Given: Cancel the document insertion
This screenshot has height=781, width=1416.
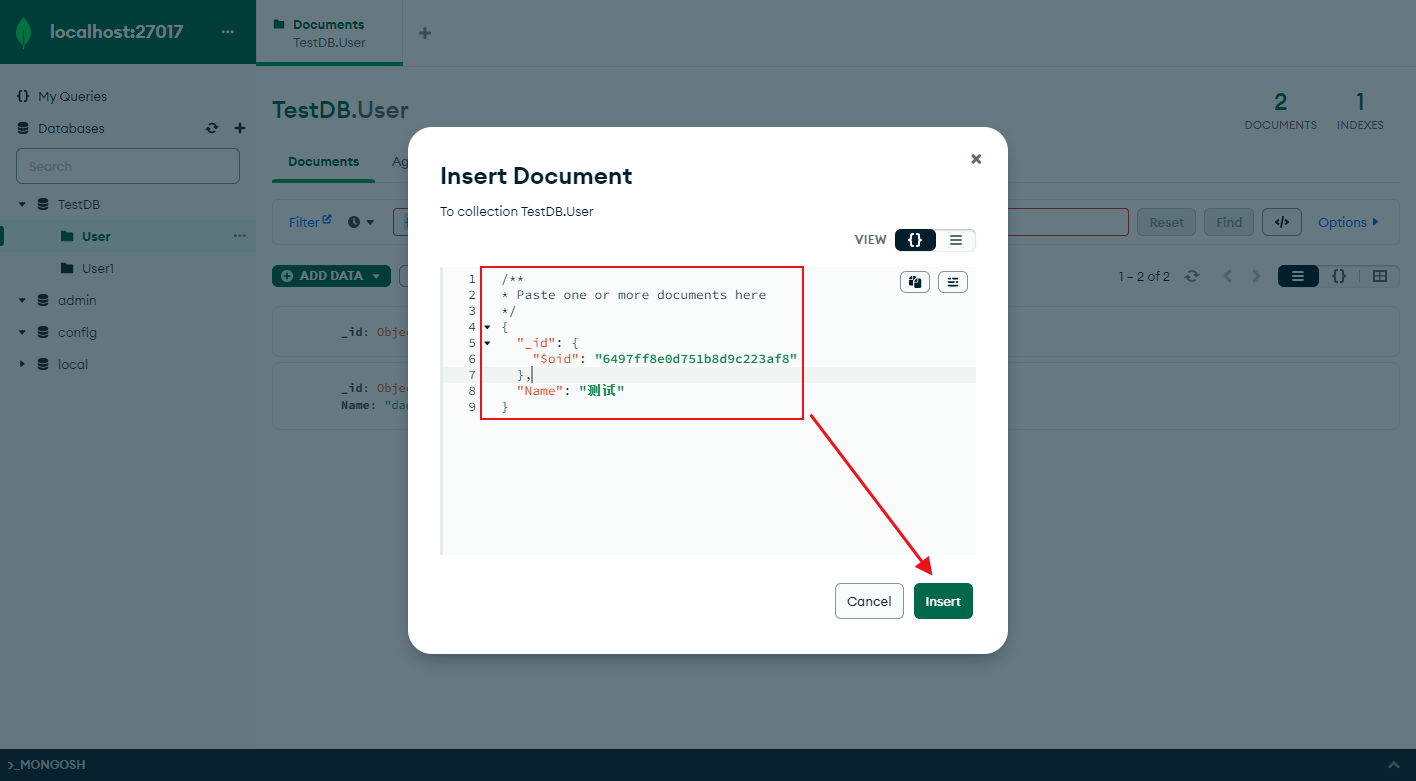Looking at the screenshot, I should point(869,601).
